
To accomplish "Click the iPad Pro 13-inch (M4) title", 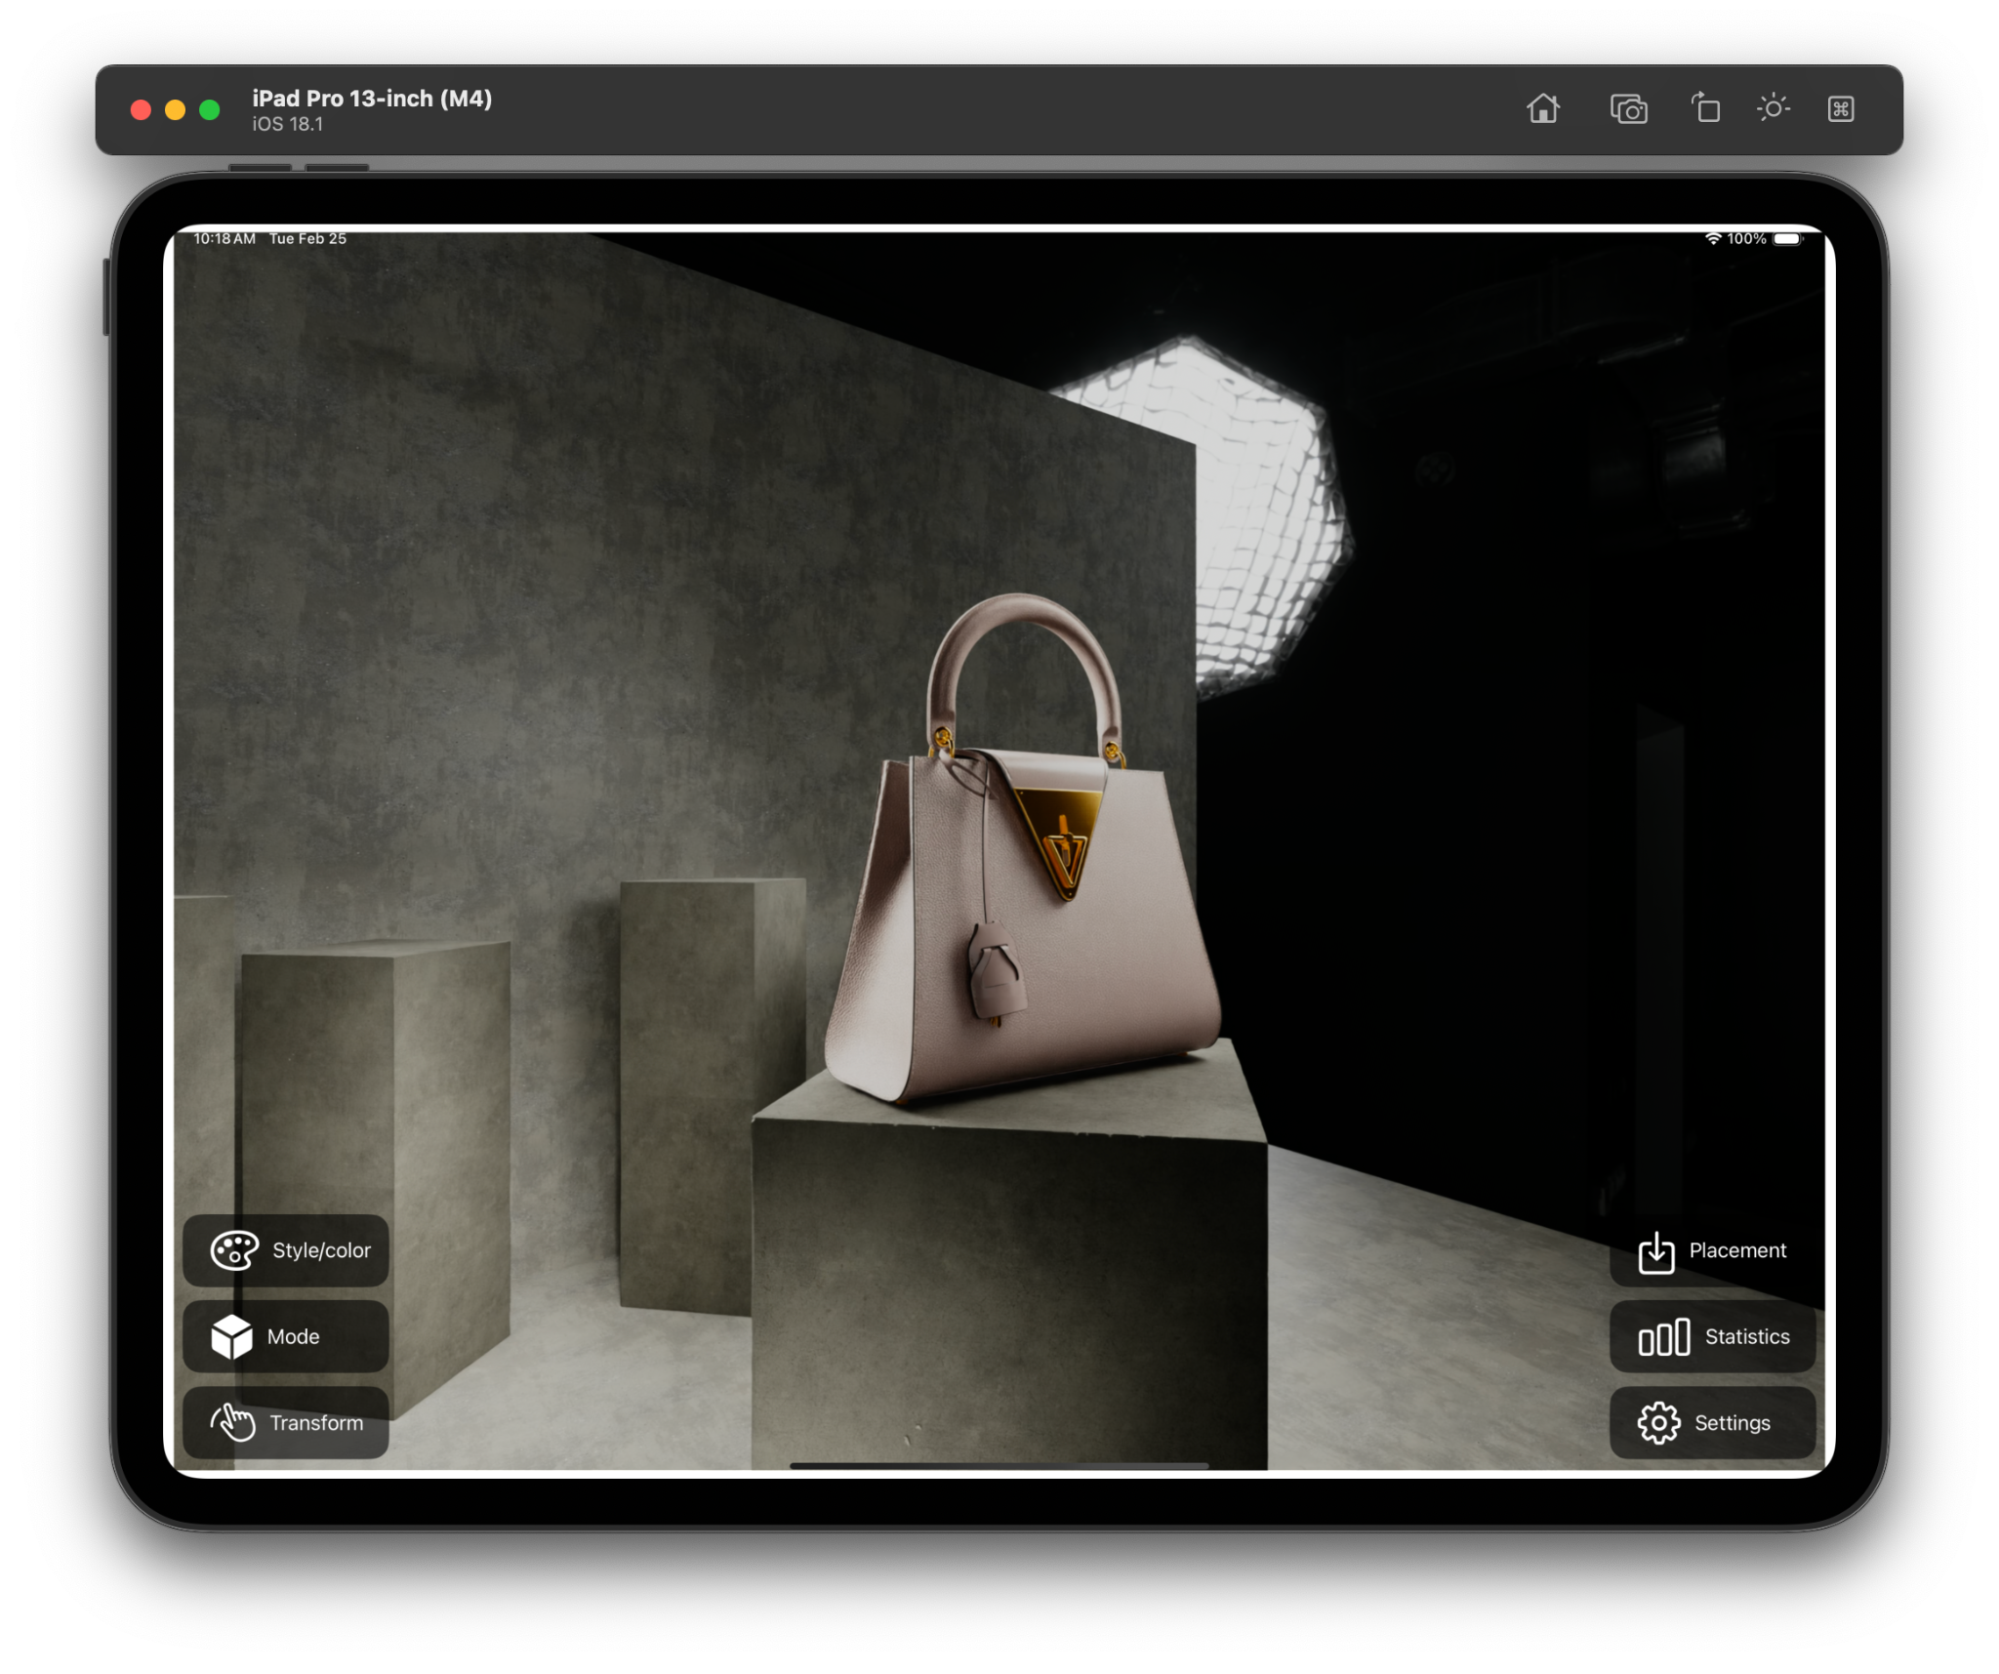I will click(x=372, y=98).
